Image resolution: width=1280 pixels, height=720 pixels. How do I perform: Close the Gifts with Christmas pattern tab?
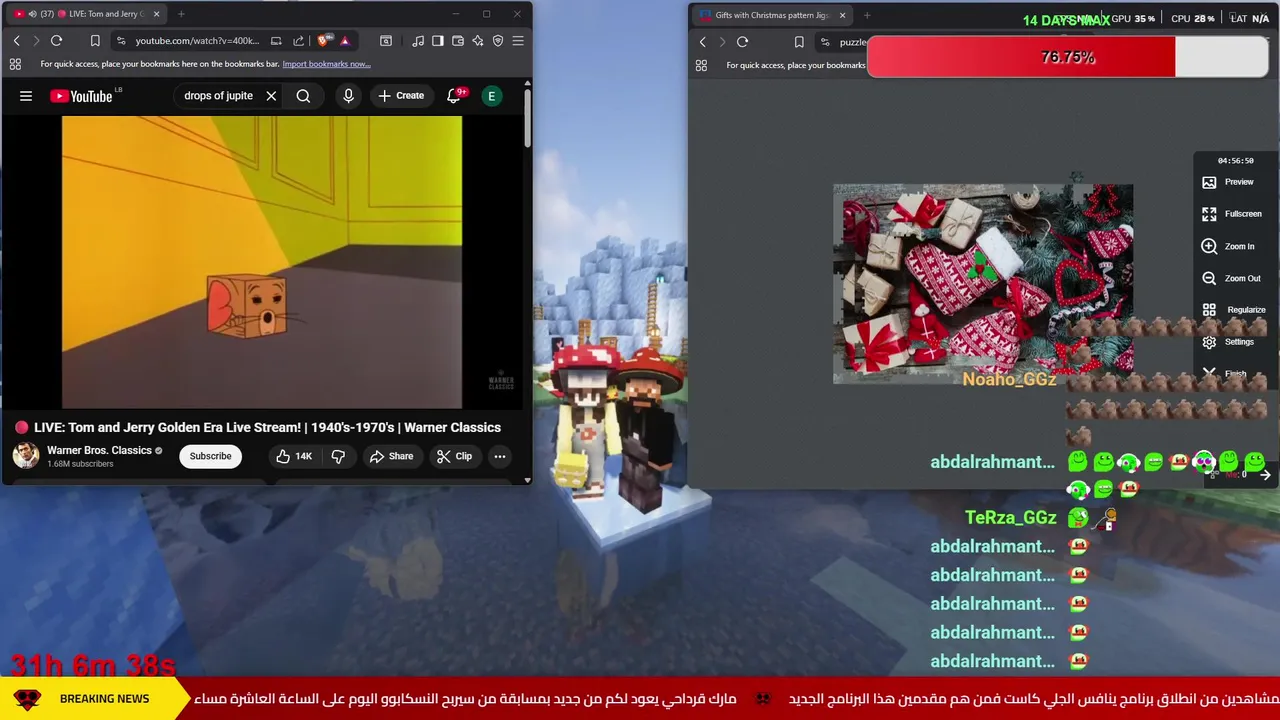842,15
